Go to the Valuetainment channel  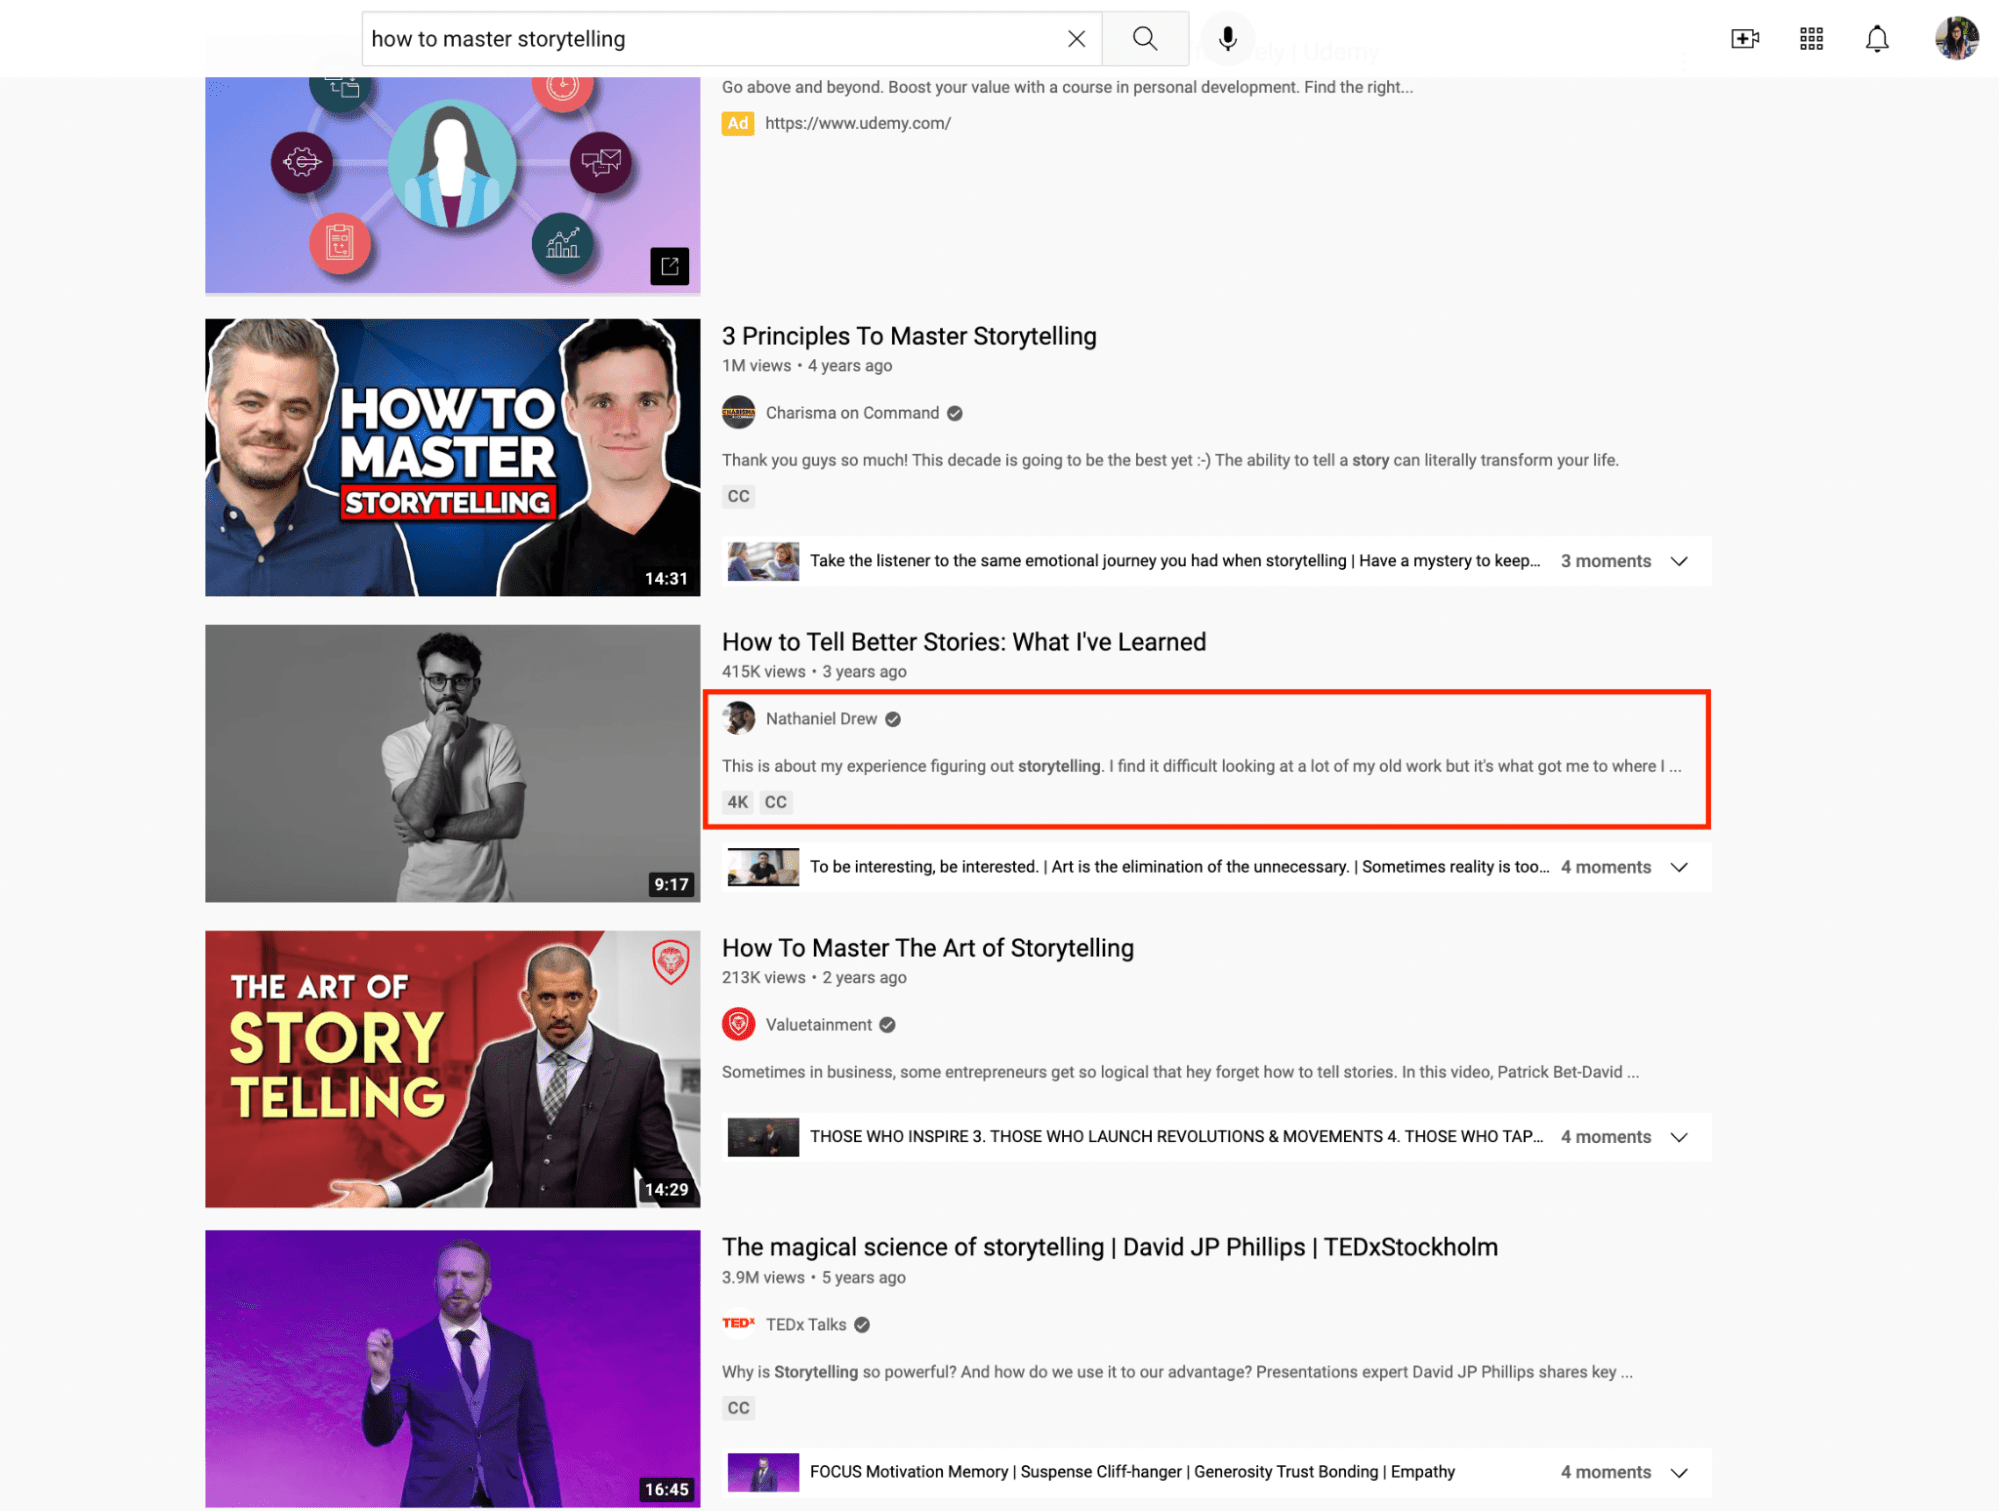[818, 1025]
